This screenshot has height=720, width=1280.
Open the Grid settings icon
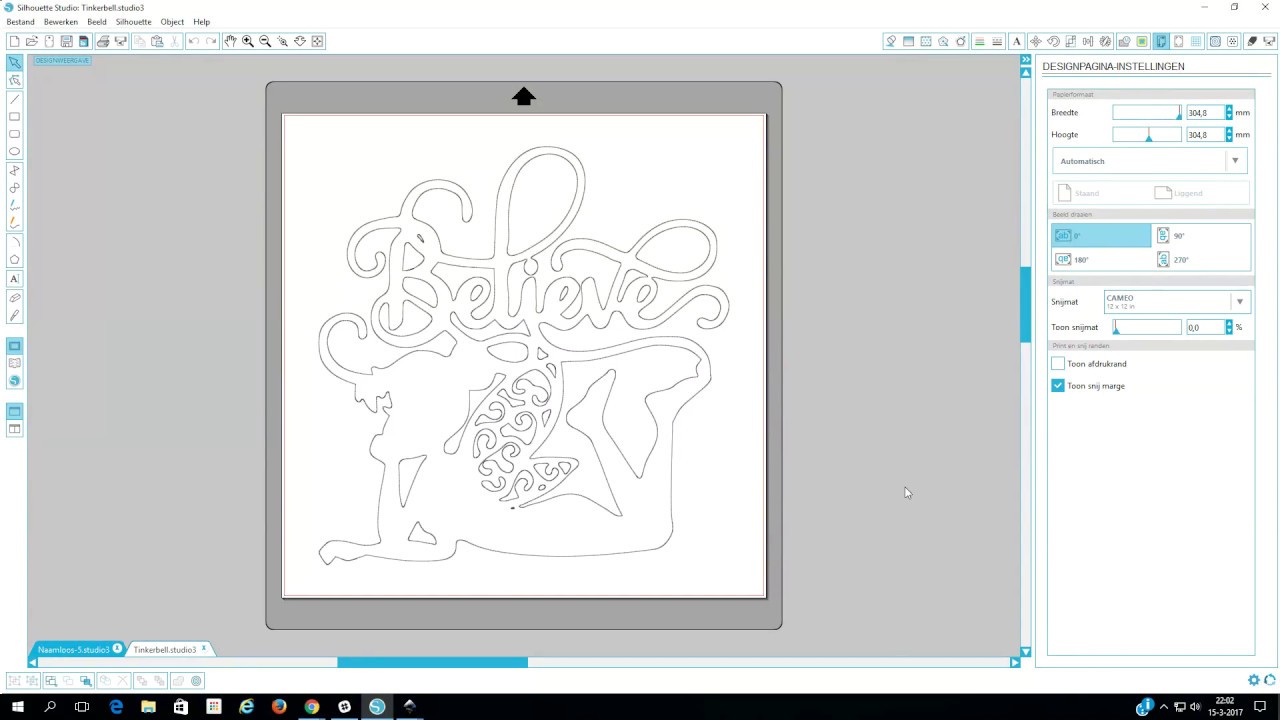(x=1196, y=41)
